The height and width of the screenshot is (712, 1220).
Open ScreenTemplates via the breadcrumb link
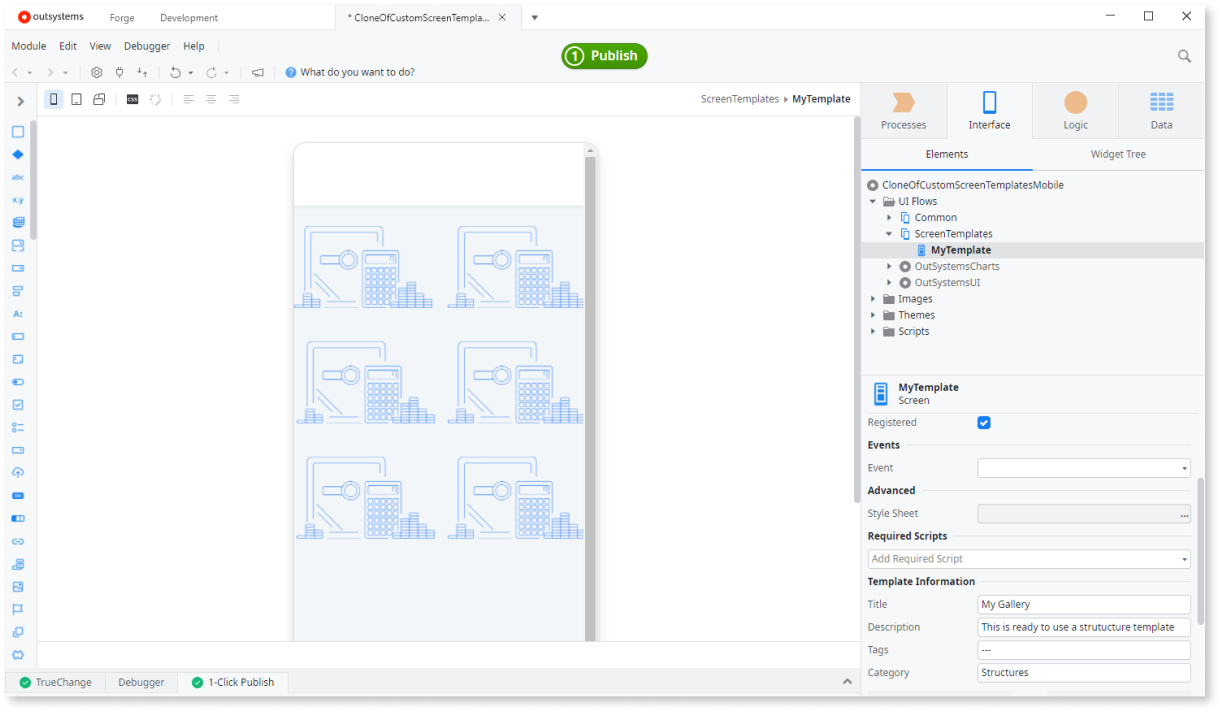740,99
